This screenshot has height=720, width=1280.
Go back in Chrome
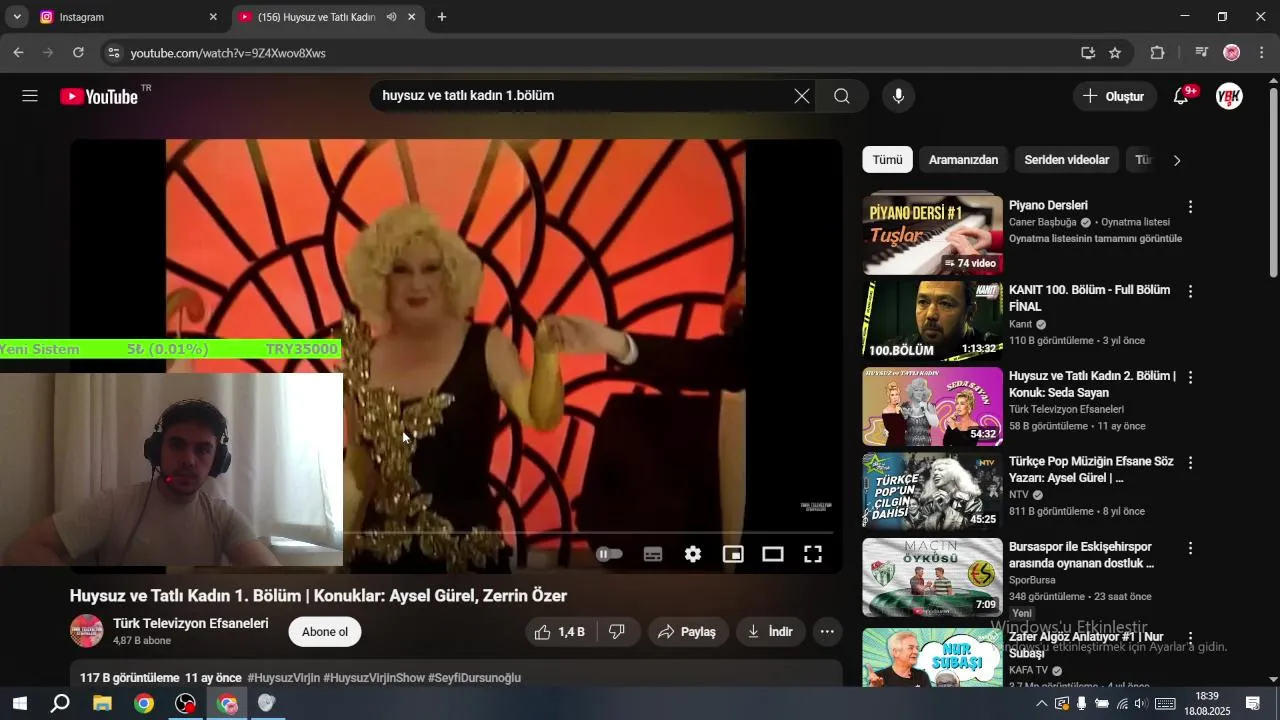click(x=18, y=53)
